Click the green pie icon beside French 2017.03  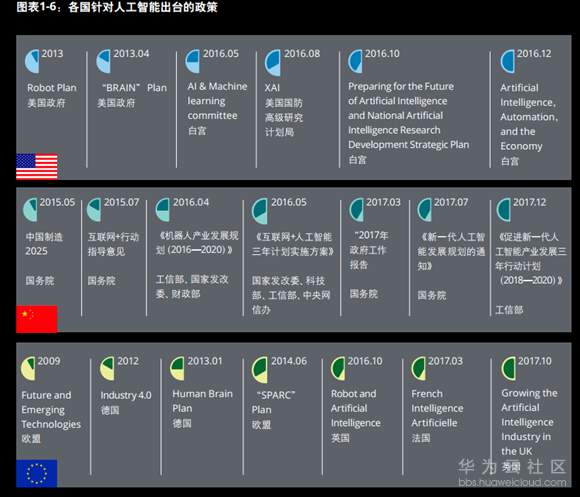click(419, 368)
